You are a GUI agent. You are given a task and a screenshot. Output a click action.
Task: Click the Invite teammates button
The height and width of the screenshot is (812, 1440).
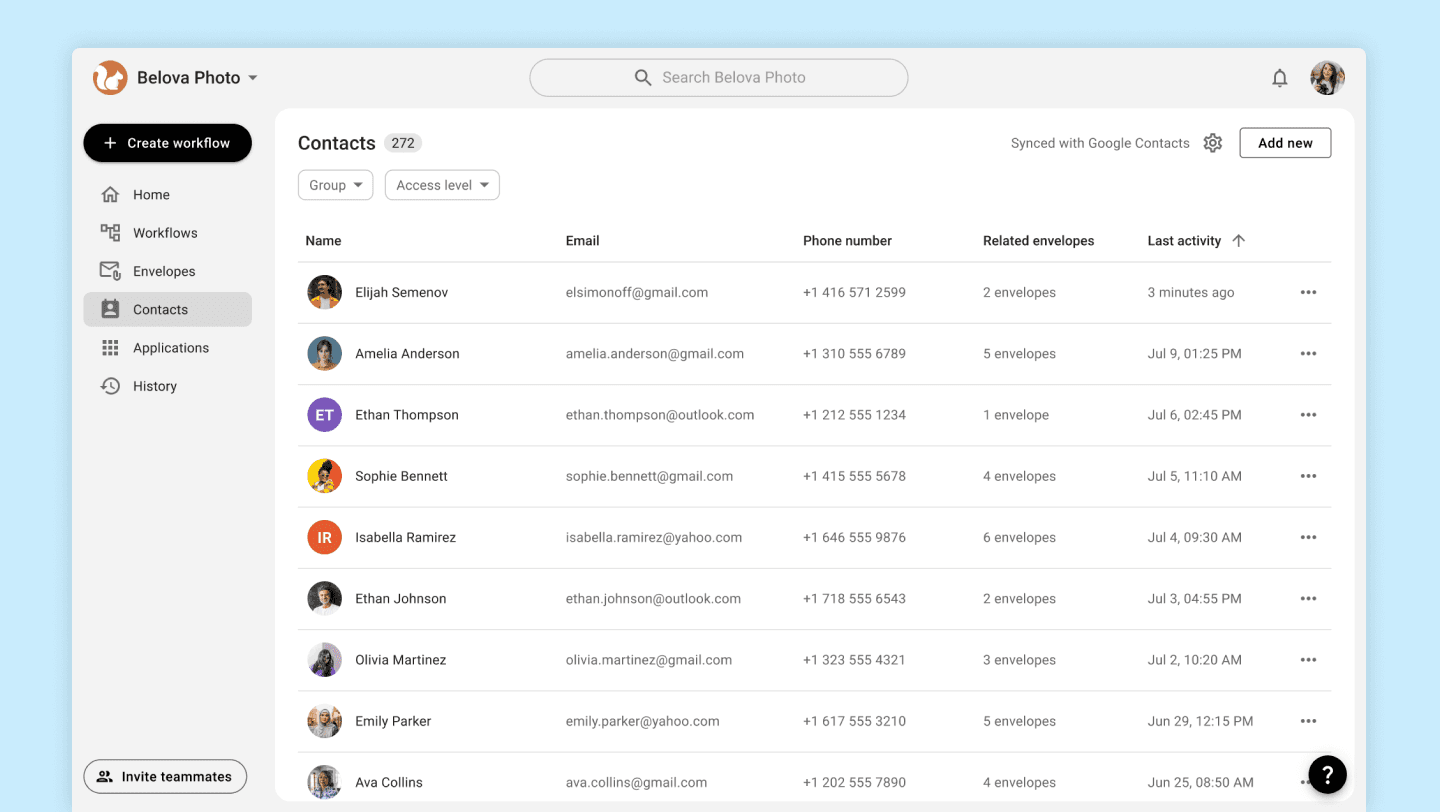(165, 777)
